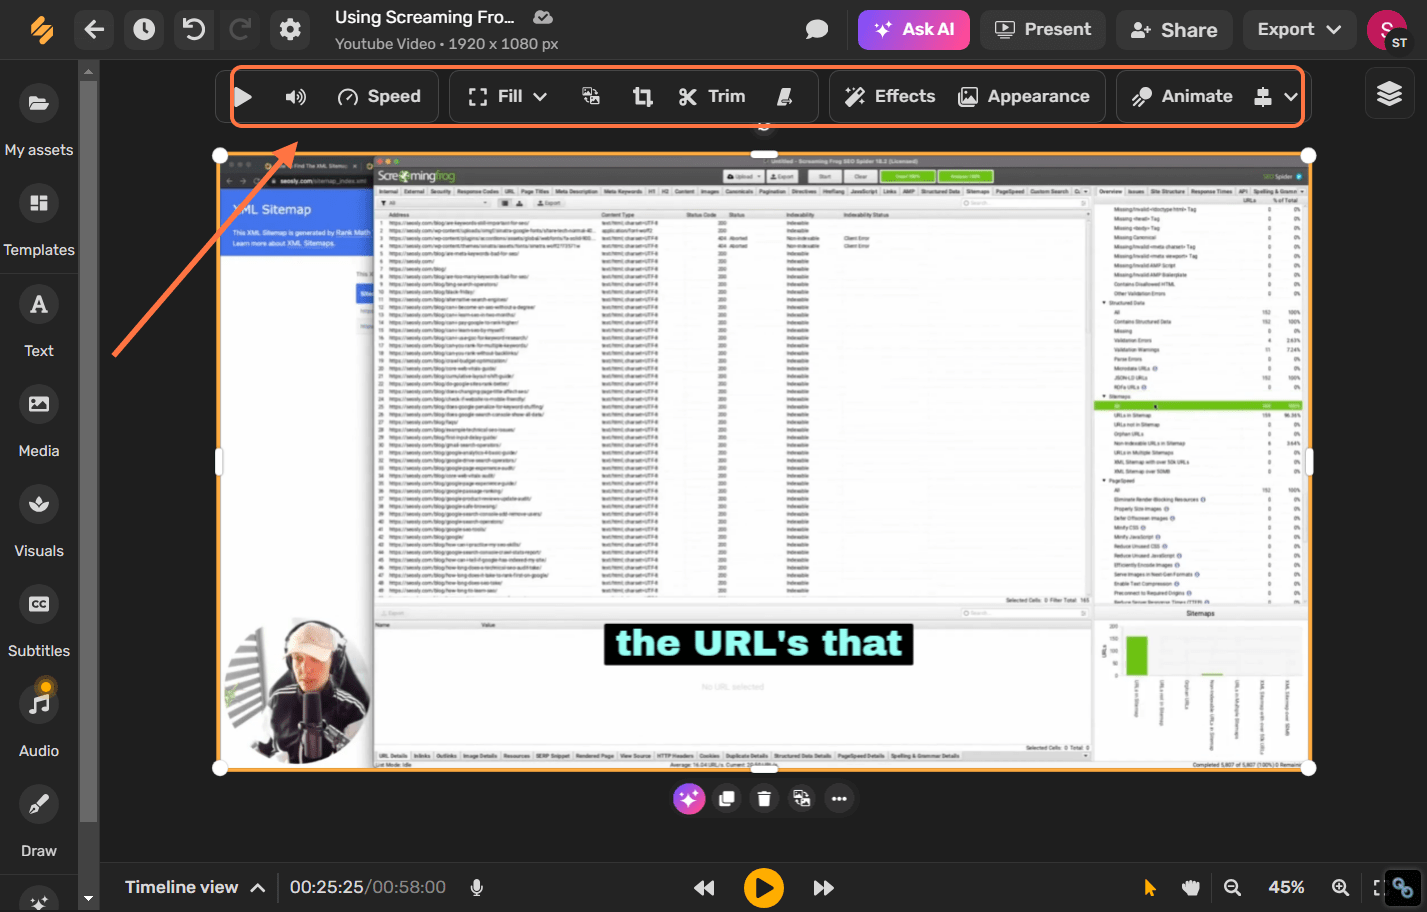This screenshot has height=912, width=1427.
Task: Open more options ellipsis under canvas
Action: click(839, 798)
